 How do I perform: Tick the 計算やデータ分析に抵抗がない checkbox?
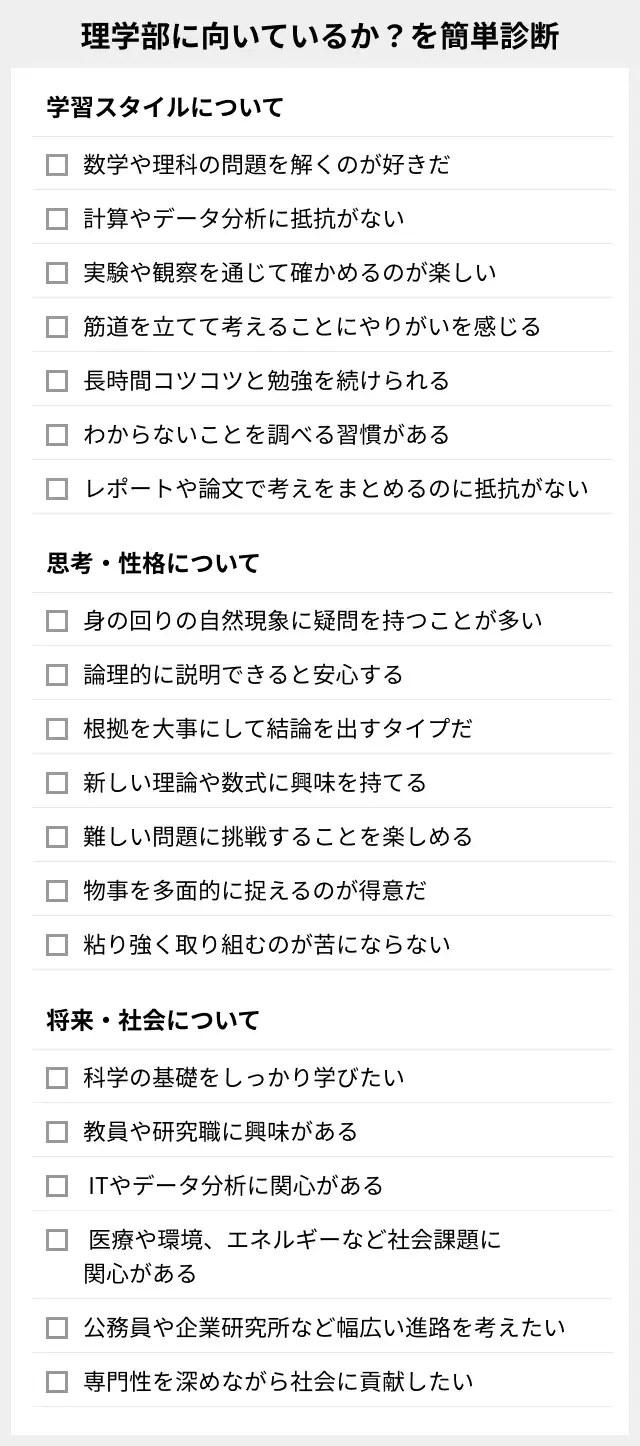coord(57,218)
